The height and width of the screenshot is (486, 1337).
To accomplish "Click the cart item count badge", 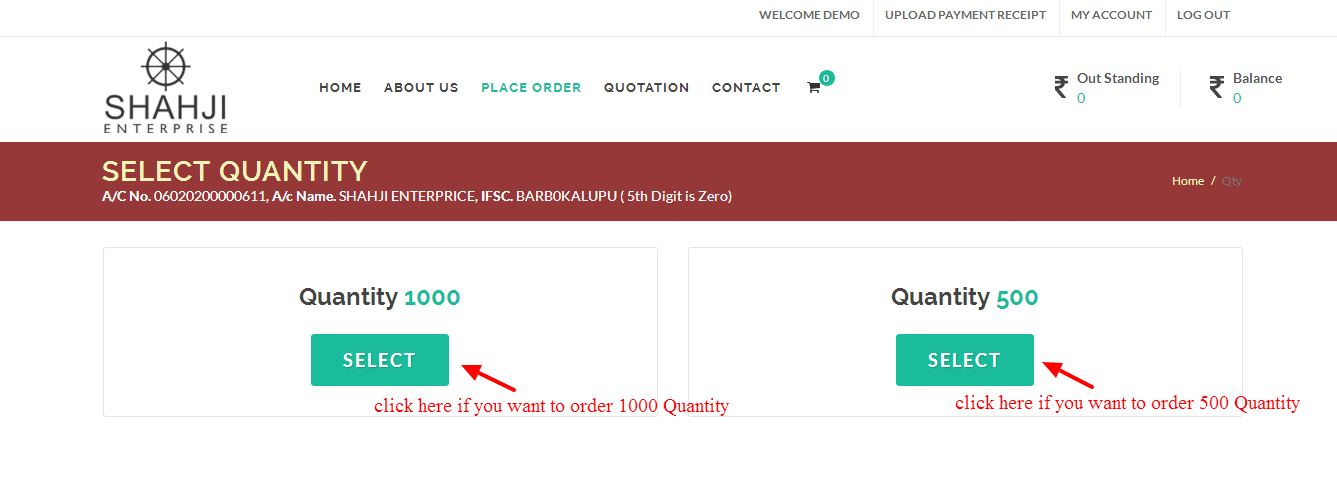I will (x=827, y=78).
